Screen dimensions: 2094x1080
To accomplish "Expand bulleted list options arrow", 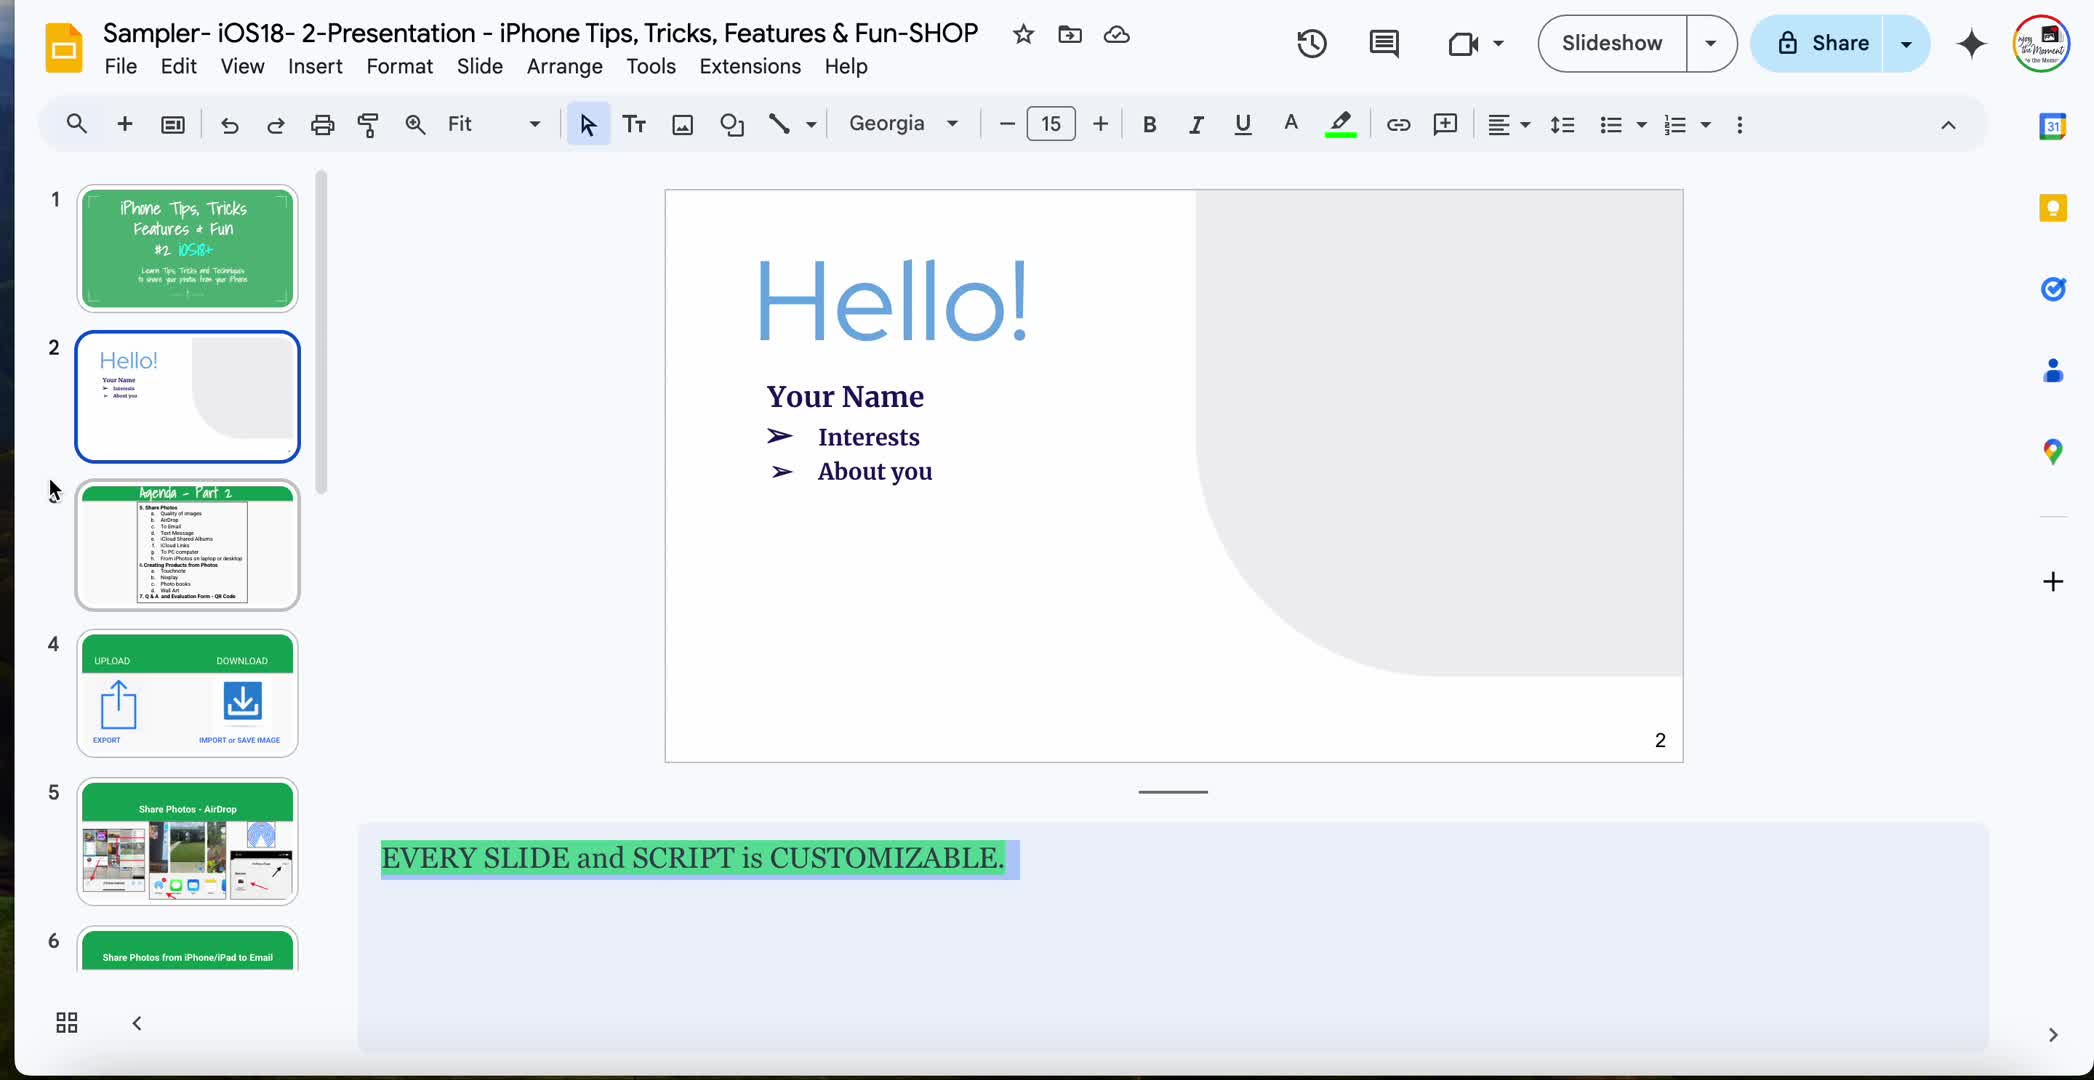I will (1641, 124).
